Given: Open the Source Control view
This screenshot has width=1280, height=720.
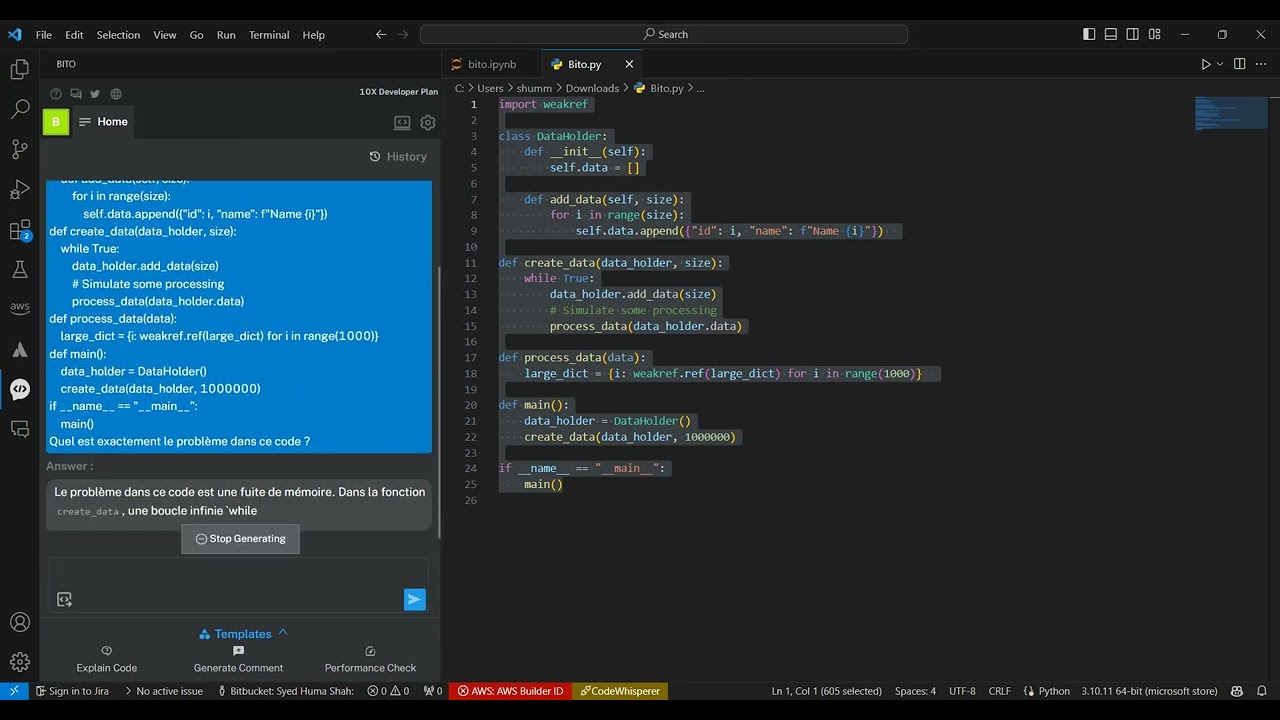Looking at the screenshot, I should pyautogui.click(x=20, y=150).
